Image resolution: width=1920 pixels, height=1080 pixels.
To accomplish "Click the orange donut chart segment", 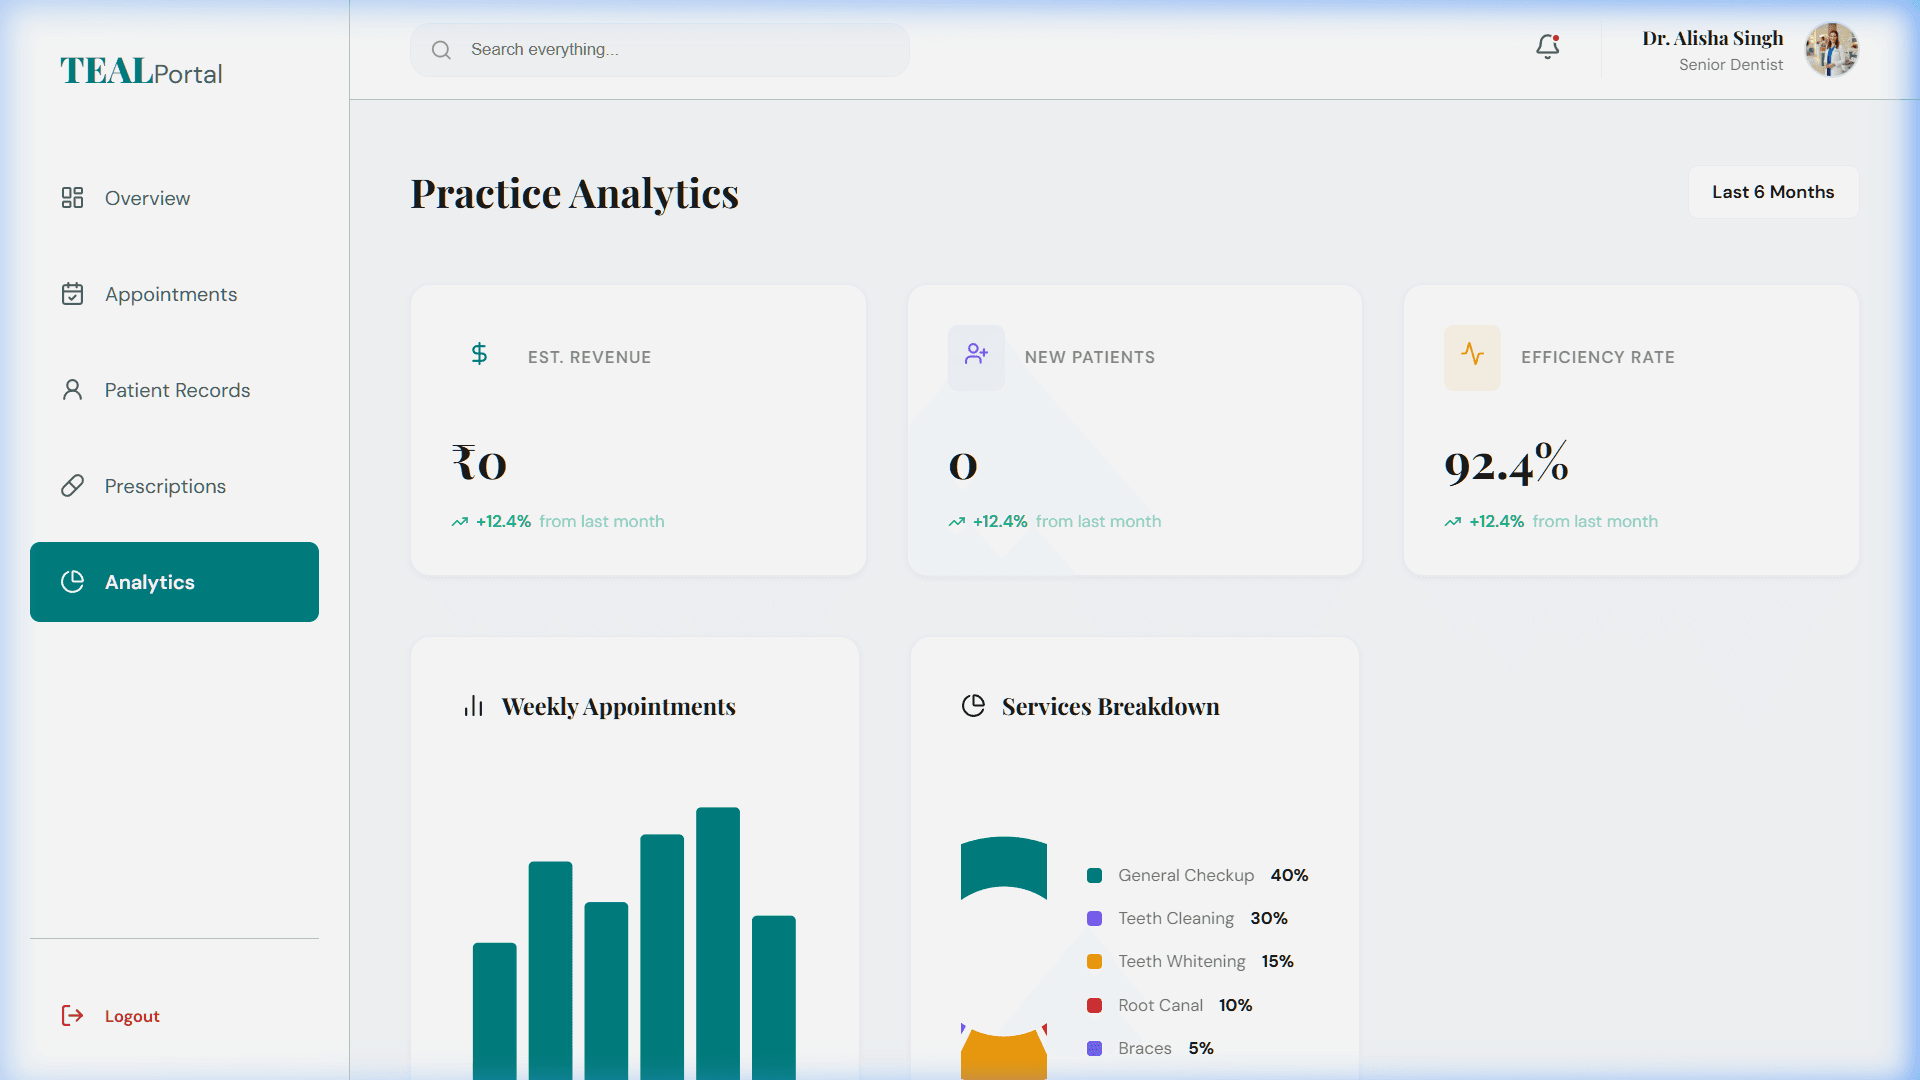I will point(1004,1058).
